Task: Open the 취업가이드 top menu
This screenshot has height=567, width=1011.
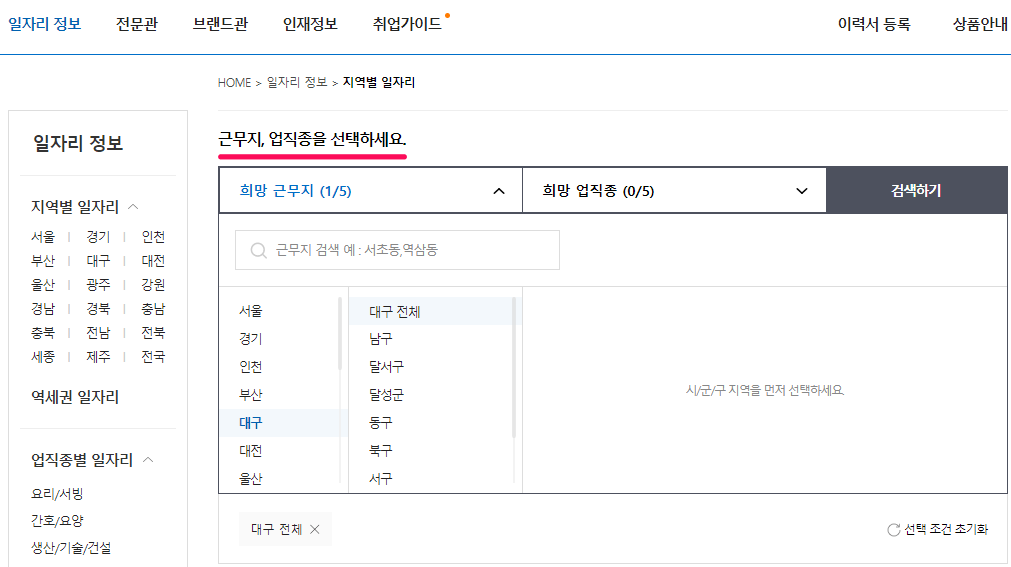Action: click(407, 24)
